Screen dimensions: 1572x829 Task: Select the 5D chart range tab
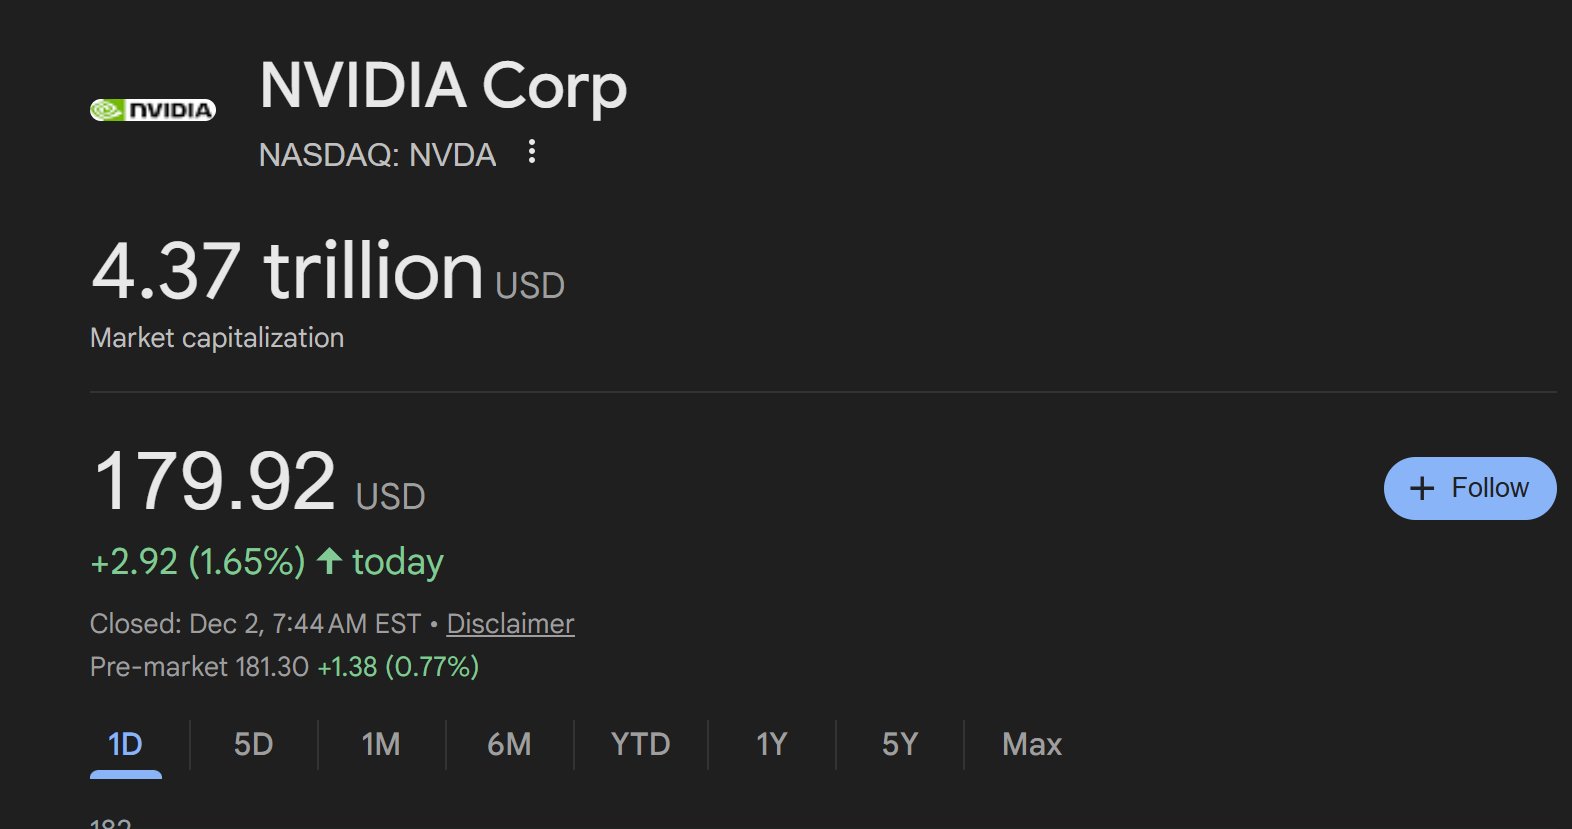(x=252, y=744)
